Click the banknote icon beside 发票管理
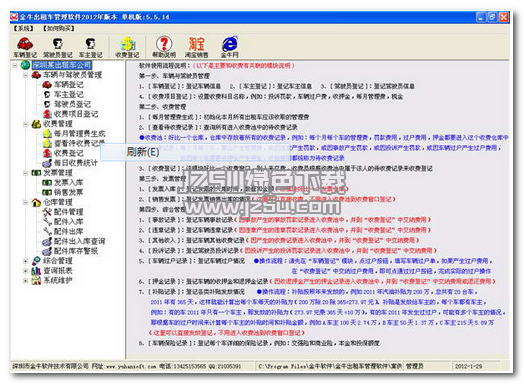This screenshot has width=524, height=384. coord(36,173)
